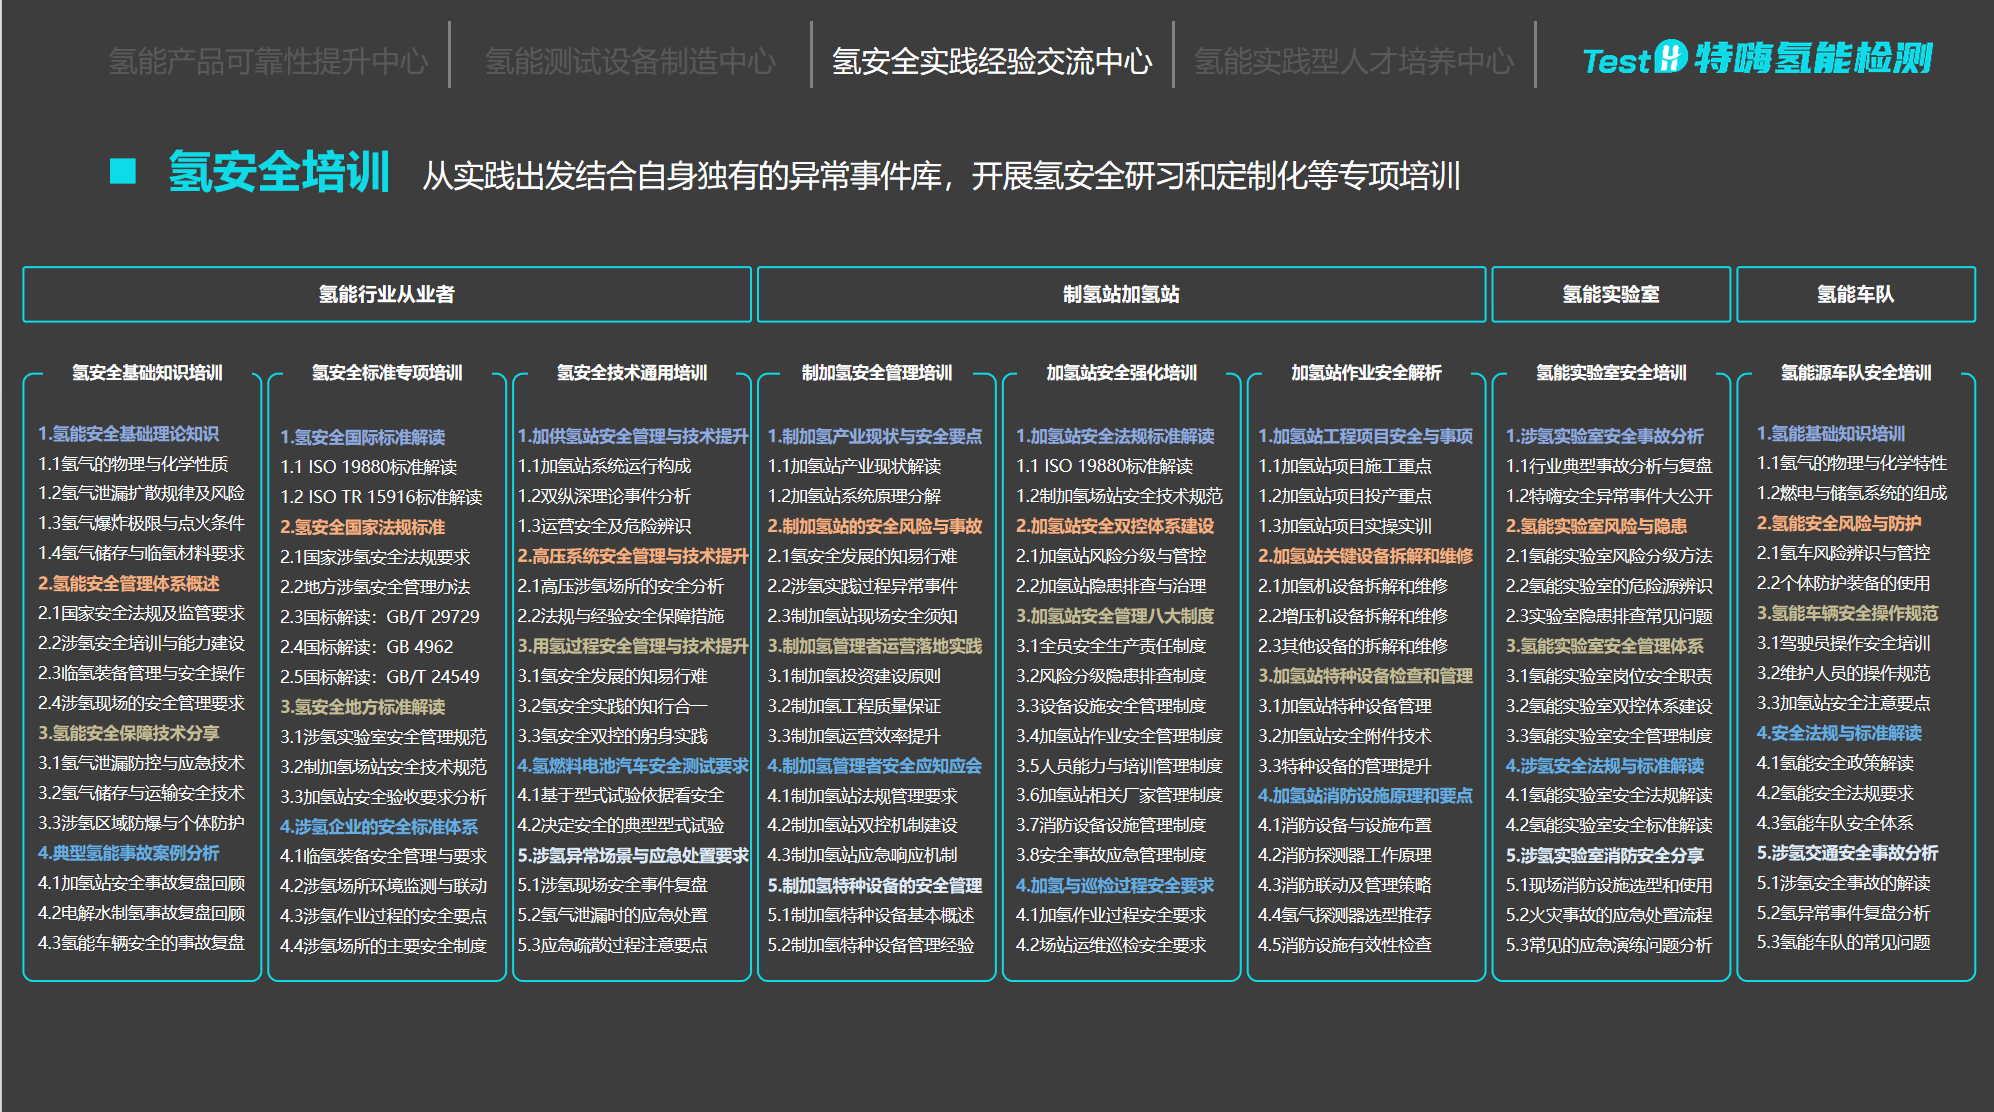
Task: Click the TestH 特嗨氢能检测 logo
Action: click(x=1757, y=58)
